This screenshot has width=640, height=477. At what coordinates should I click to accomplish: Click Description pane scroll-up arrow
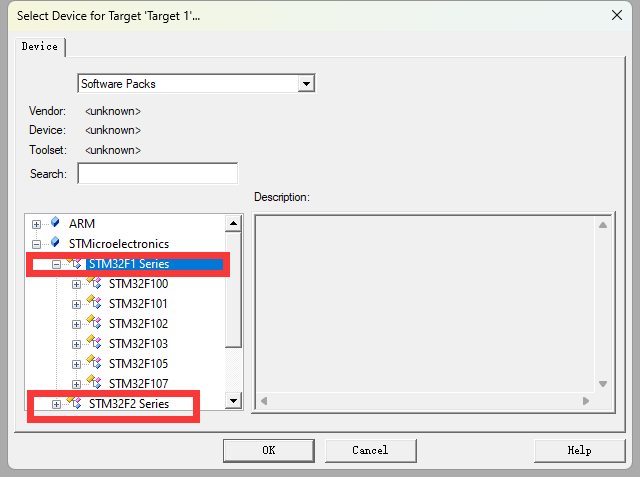point(603,225)
